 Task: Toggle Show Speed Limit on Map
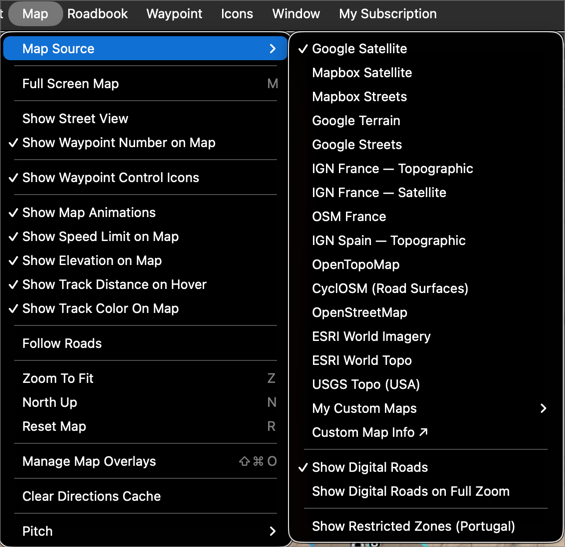[145, 237]
